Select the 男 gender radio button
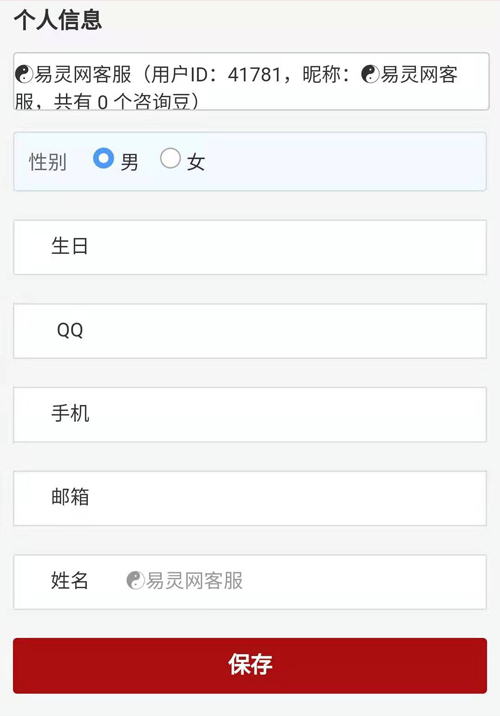Screen dimensions: 500x716 (x=103, y=158)
